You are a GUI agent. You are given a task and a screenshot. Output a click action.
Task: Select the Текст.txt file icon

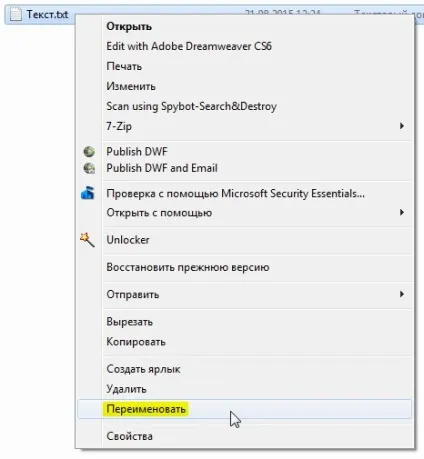pyautogui.click(x=15, y=14)
